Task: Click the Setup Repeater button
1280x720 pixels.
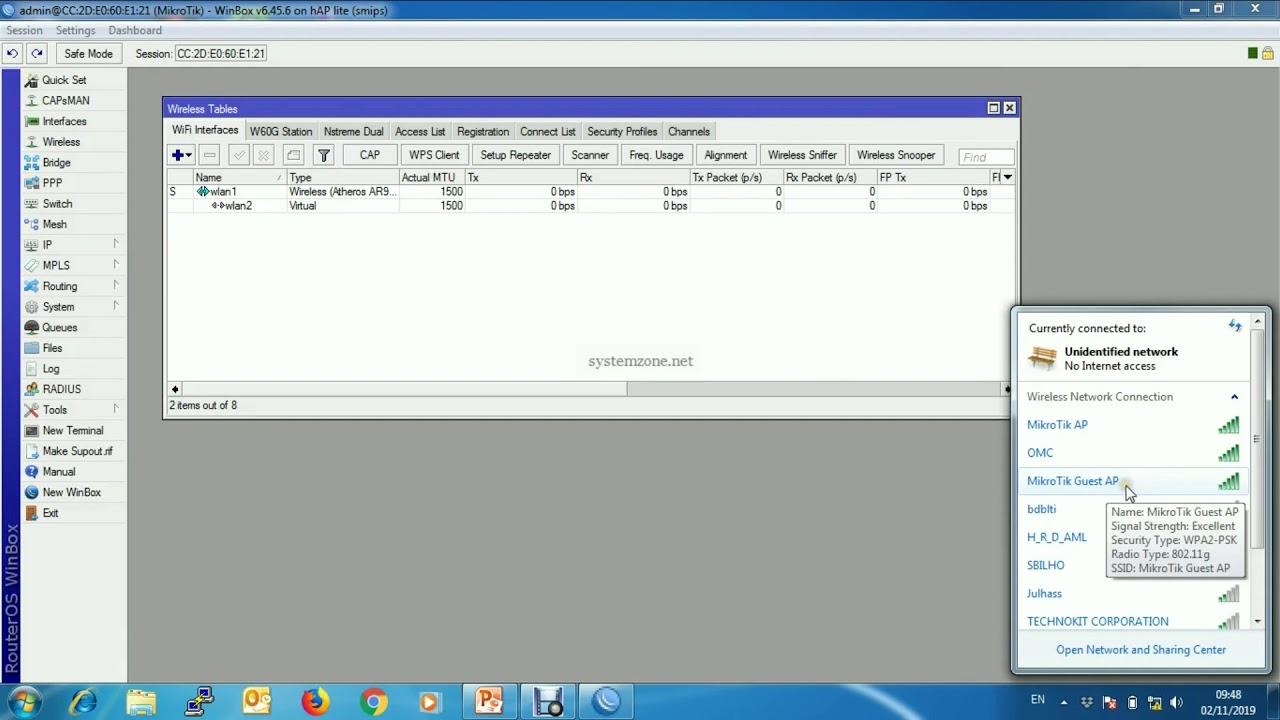Action: pos(515,155)
